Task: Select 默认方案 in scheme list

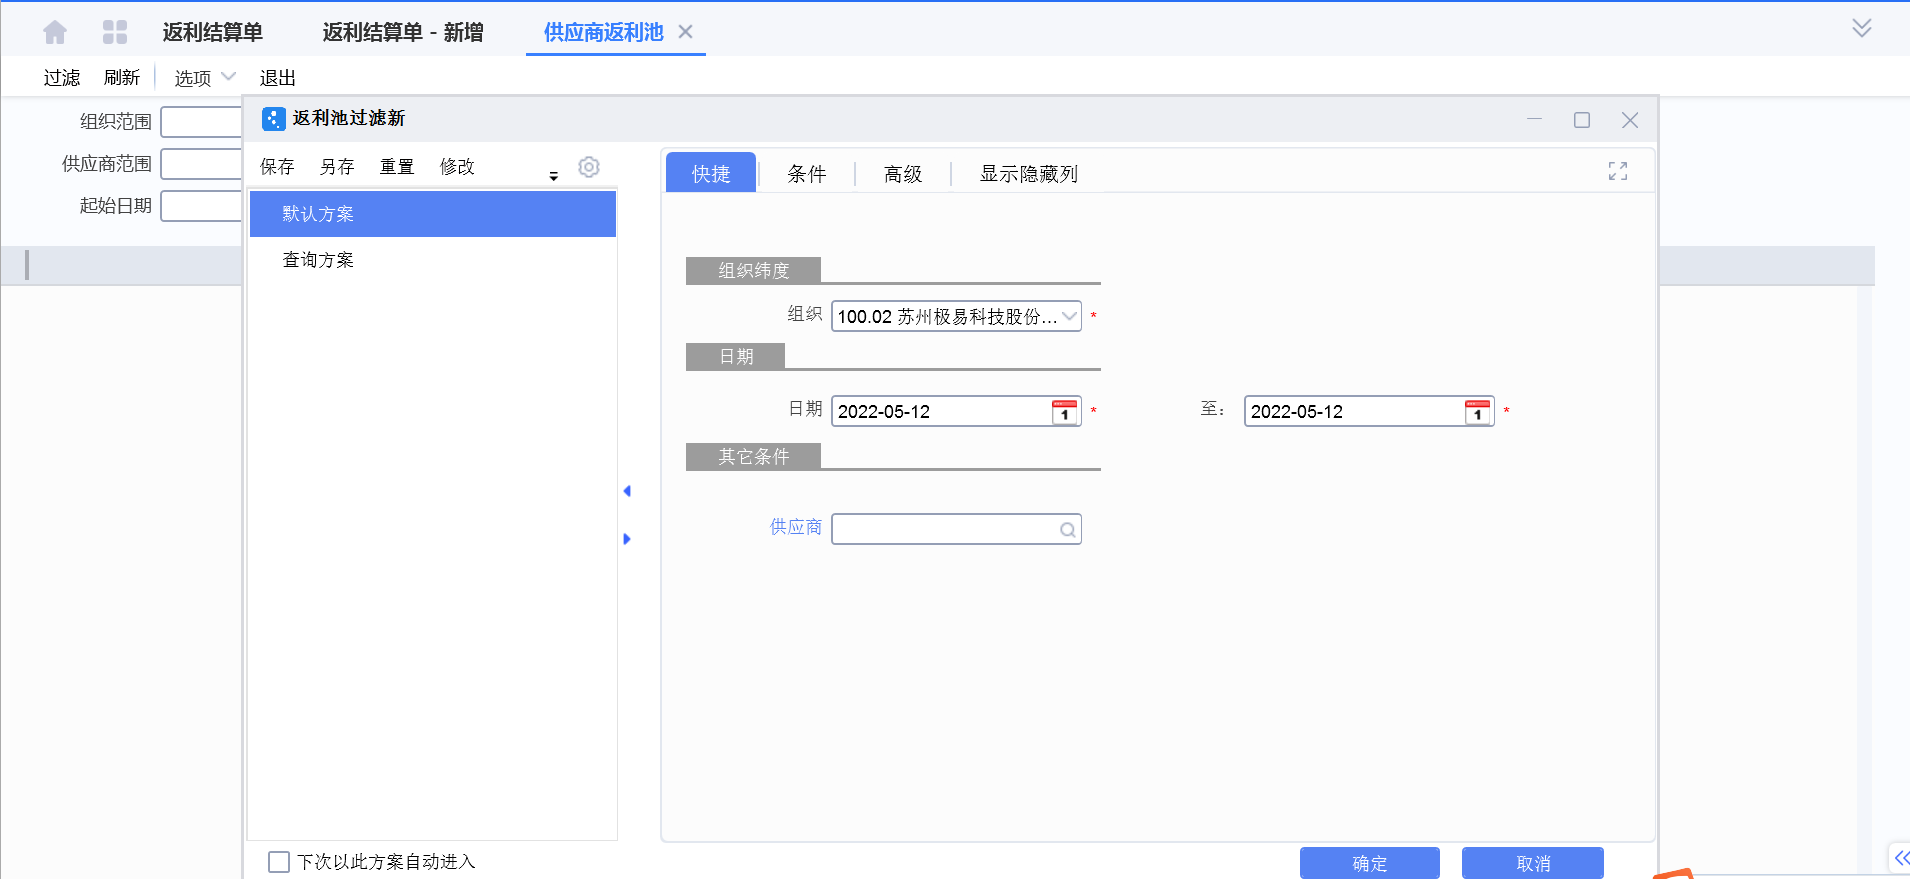Action: click(x=433, y=214)
